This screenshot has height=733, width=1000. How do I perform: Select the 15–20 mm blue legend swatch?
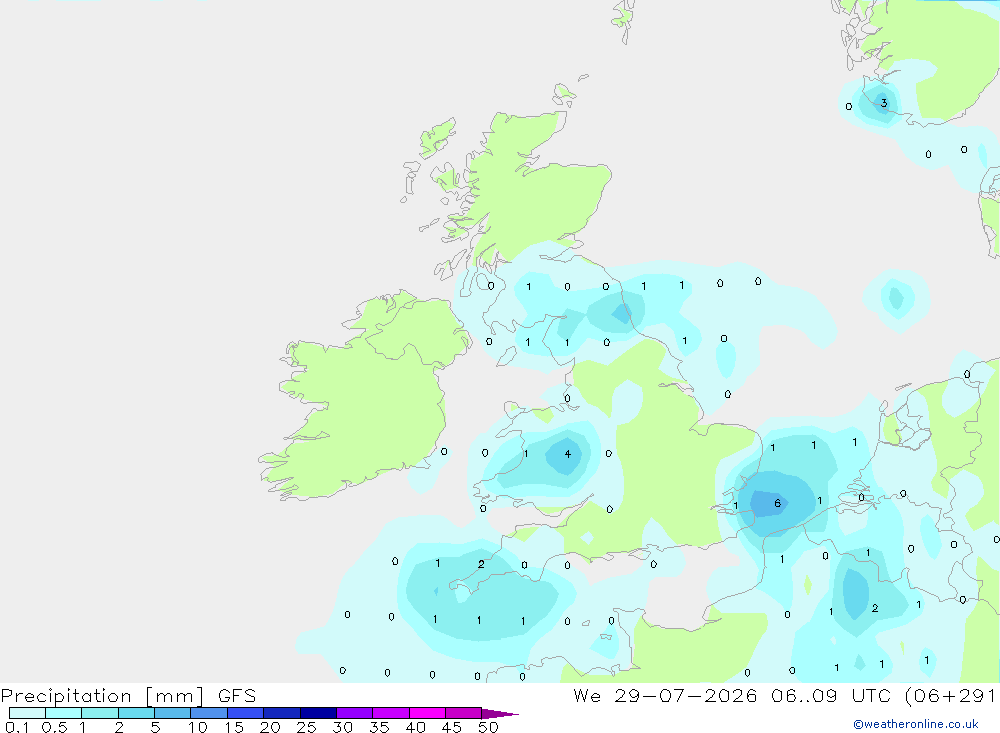point(245,713)
